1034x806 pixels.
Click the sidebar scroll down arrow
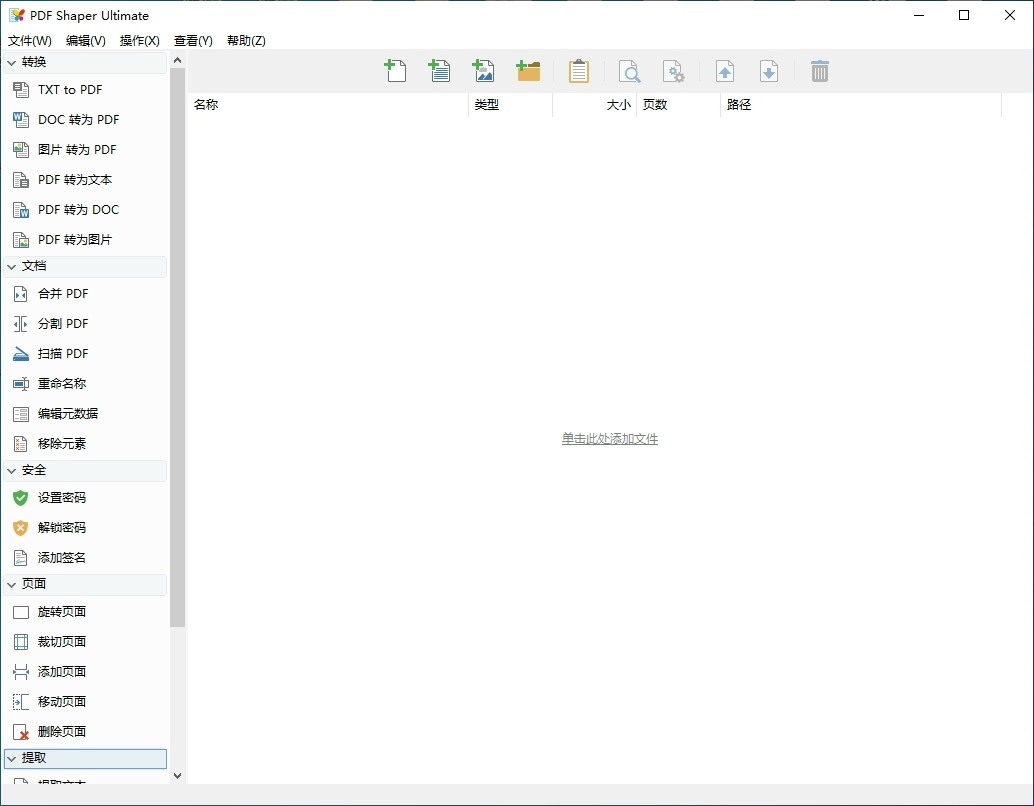178,775
